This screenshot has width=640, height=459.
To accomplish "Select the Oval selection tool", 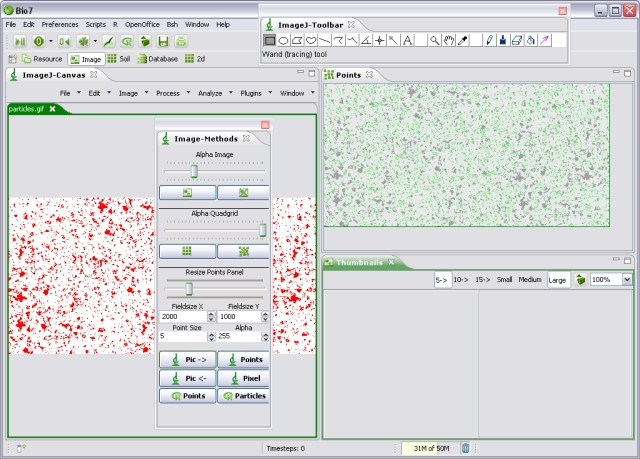I will click(x=283, y=40).
